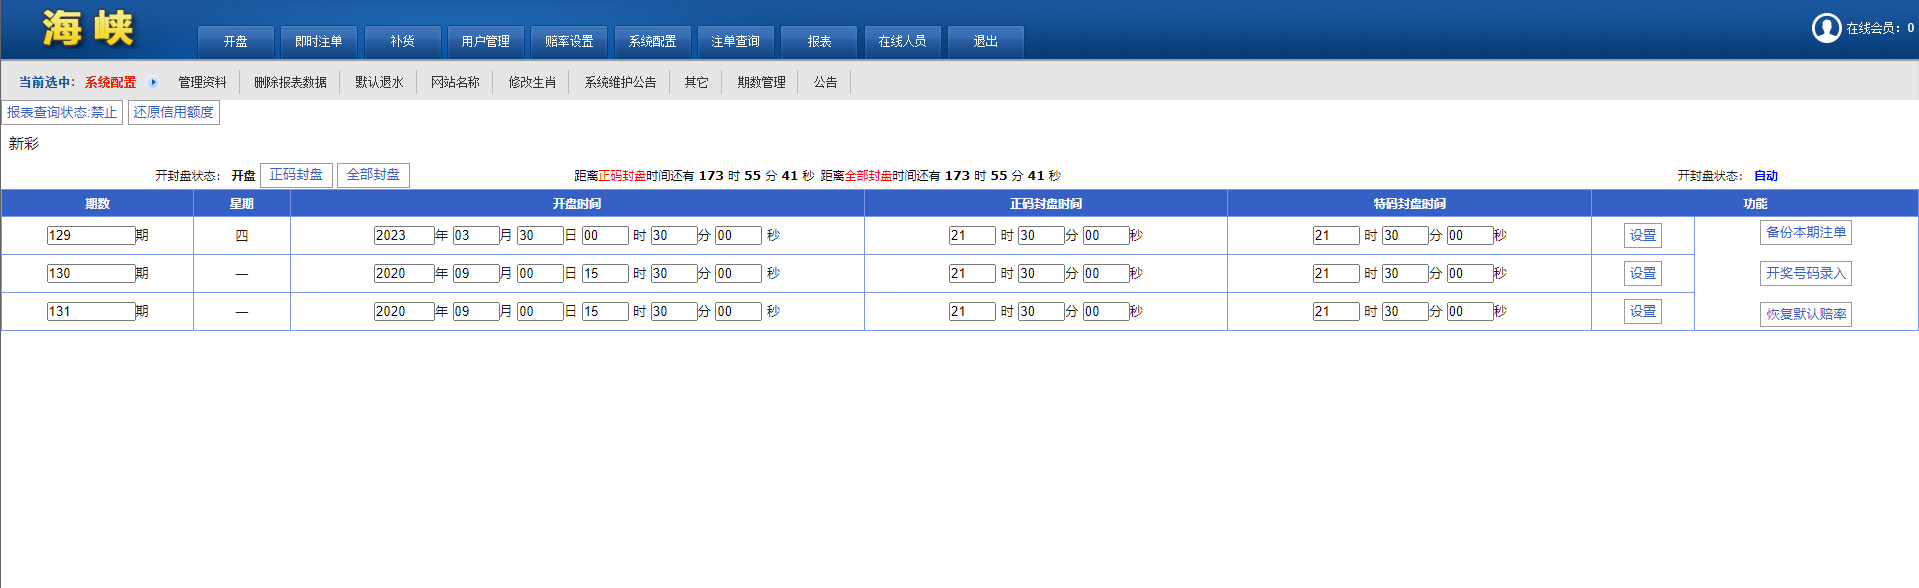Click the 期数 column header
Viewport: 1919px width, 588px height.
coord(97,203)
